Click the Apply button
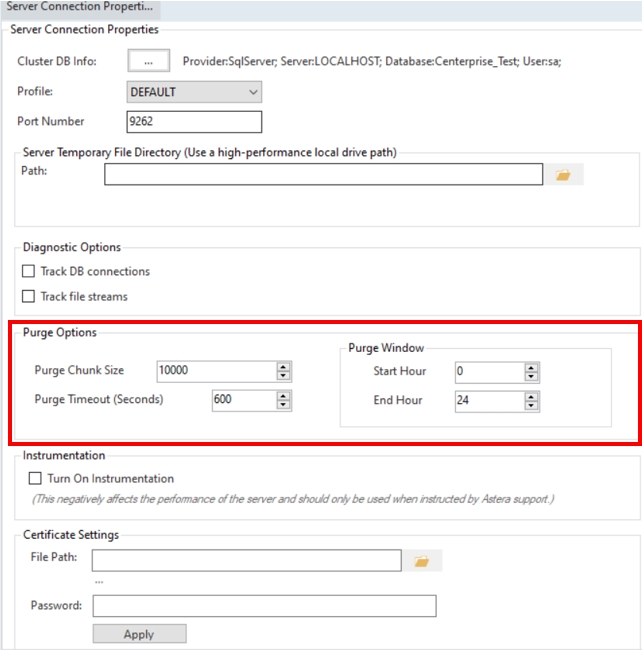The width and height of the screenshot is (642, 650). click(139, 634)
